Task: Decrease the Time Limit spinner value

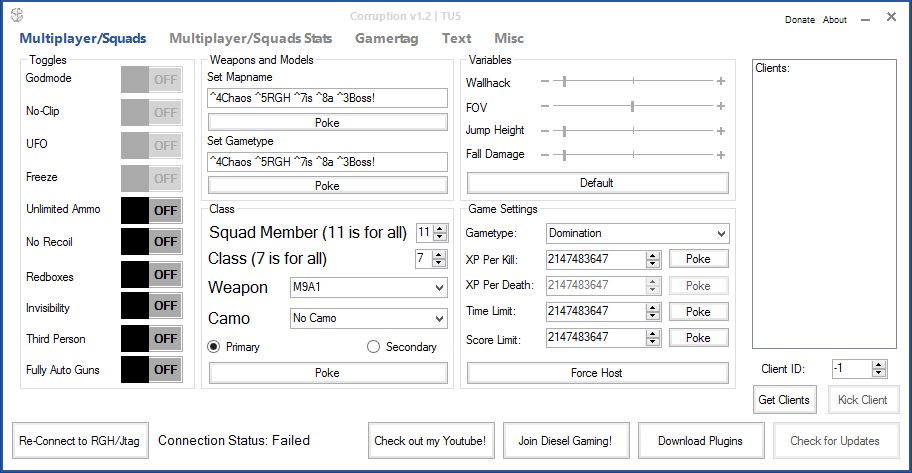Action: [x=653, y=316]
